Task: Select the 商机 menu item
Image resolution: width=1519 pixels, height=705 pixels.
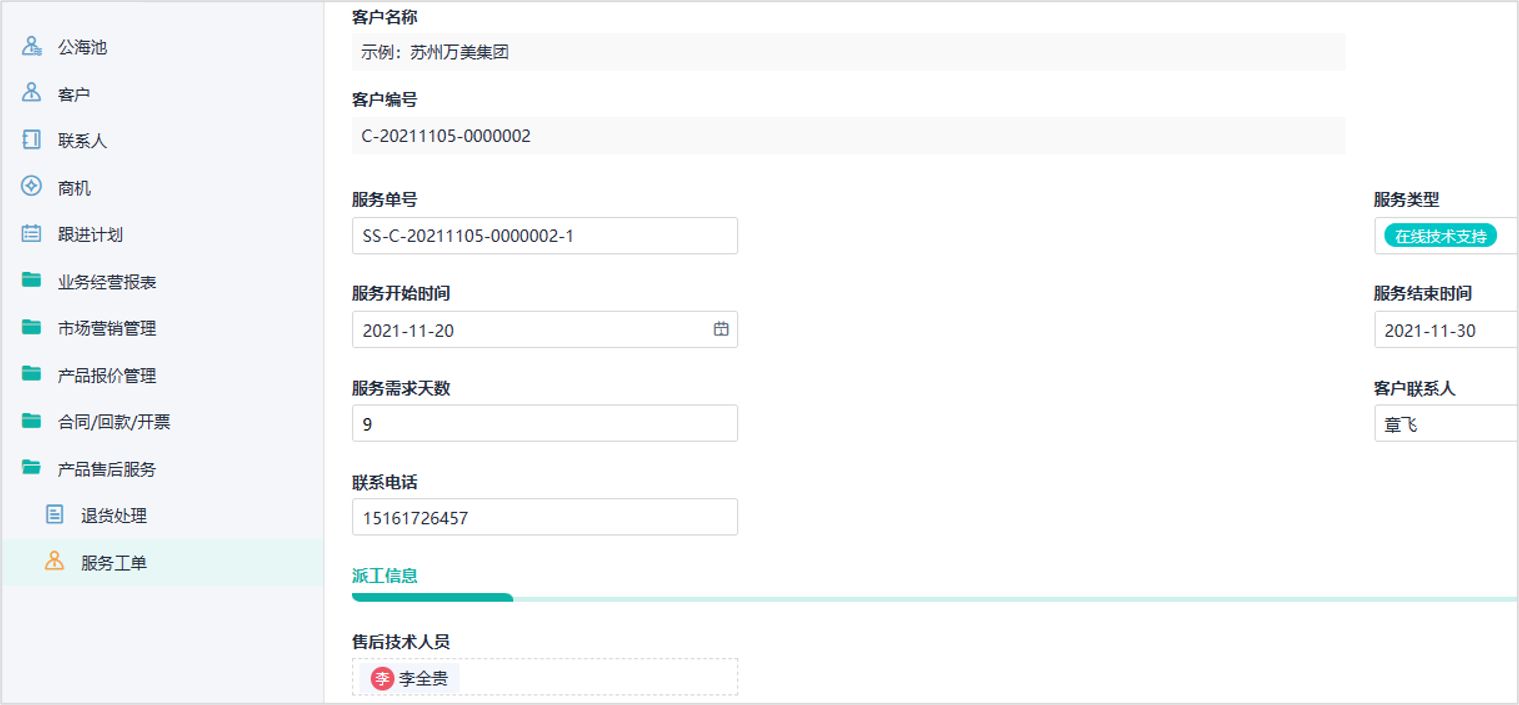Action: tap(162, 187)
